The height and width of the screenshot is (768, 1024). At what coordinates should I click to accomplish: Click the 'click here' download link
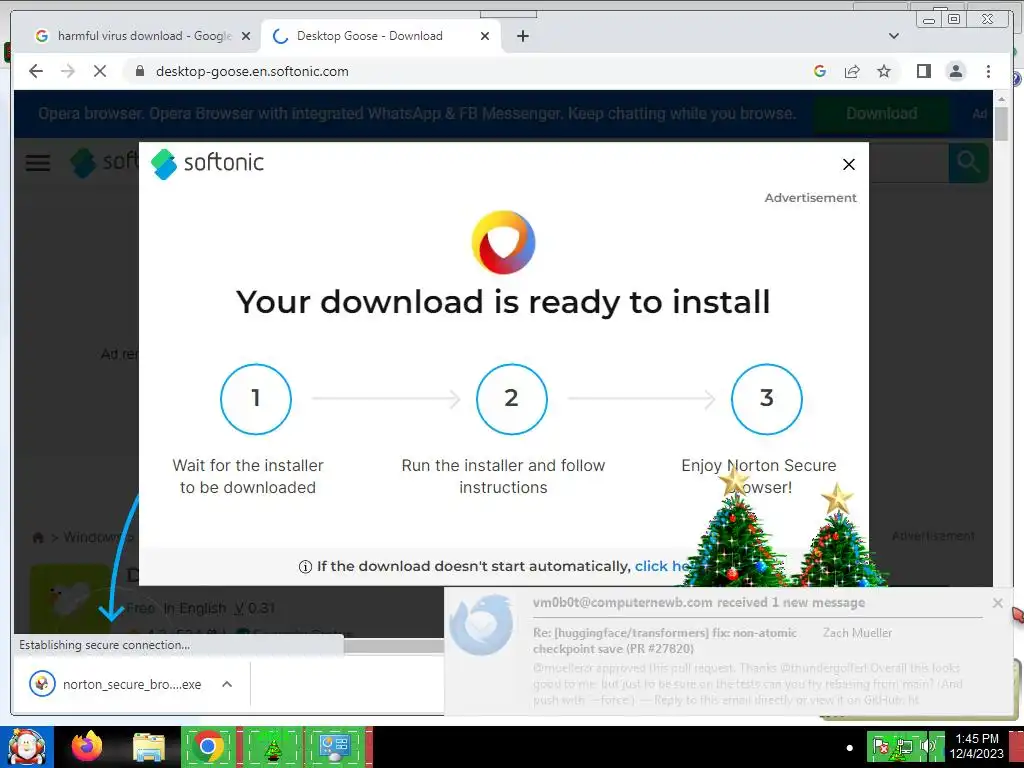click(662, 566)
